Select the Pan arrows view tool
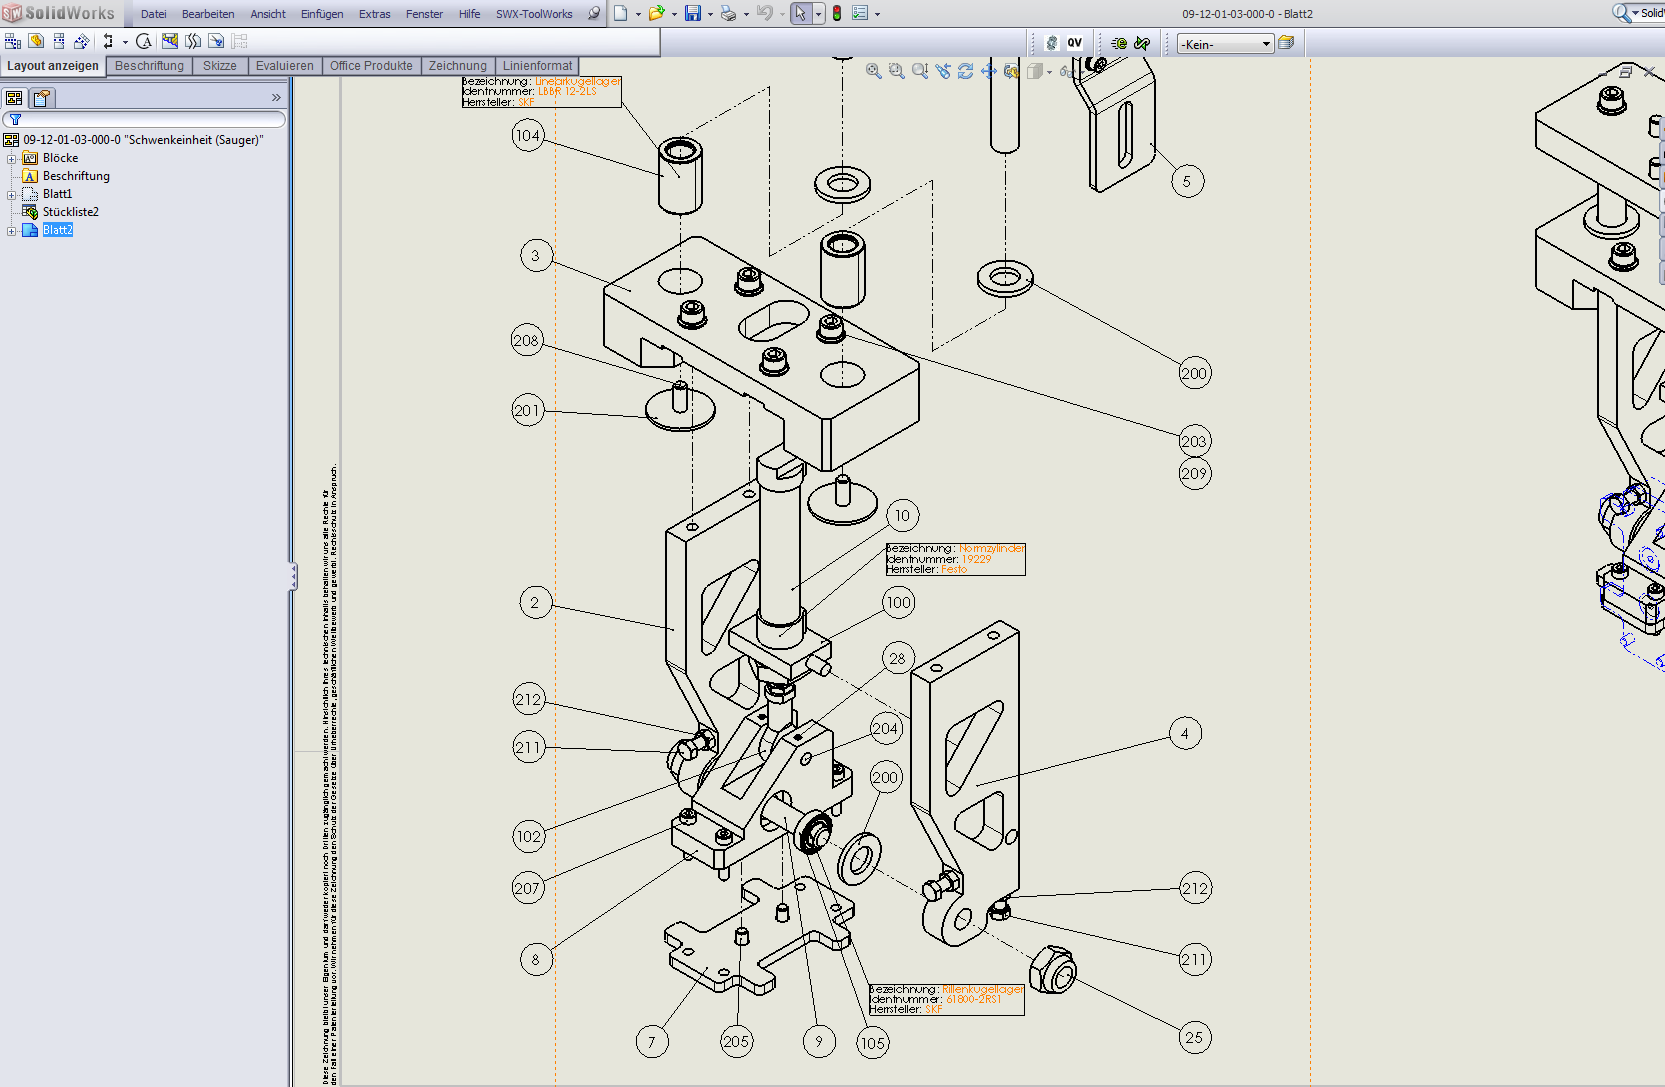Image resolution: width=1665 pixels, height=1087 pixels. (x=989, y=71)
